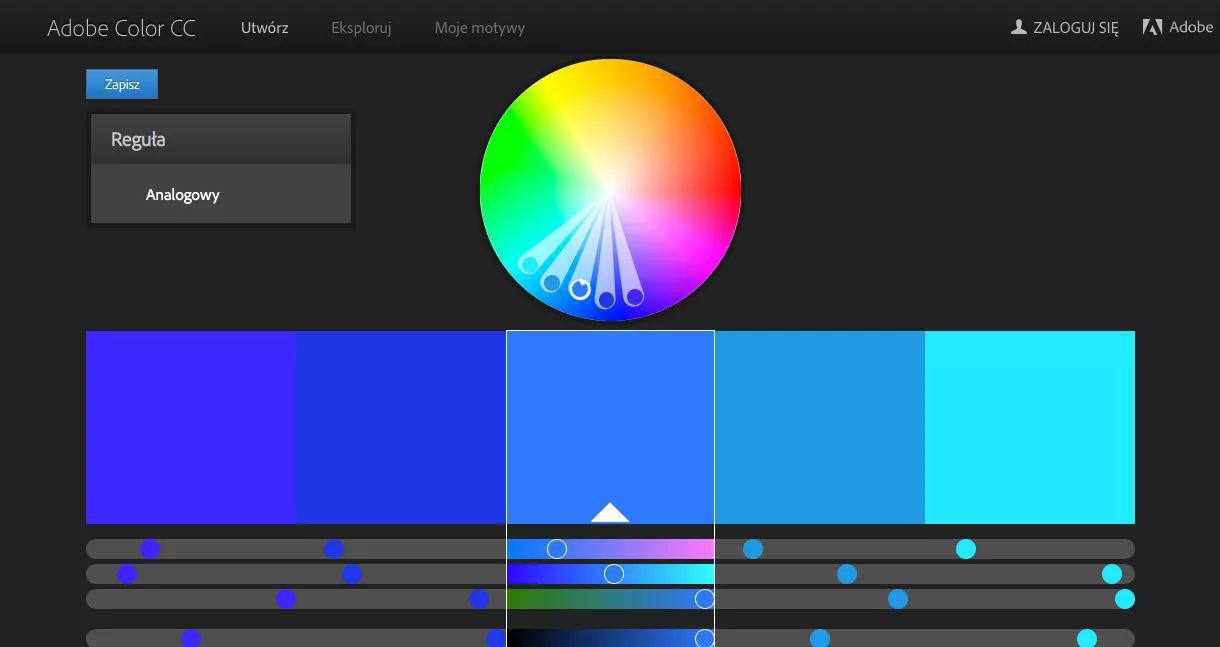Select the medium sky-blue swatch
Screen dimensions: 1220x647
(820, 427)
